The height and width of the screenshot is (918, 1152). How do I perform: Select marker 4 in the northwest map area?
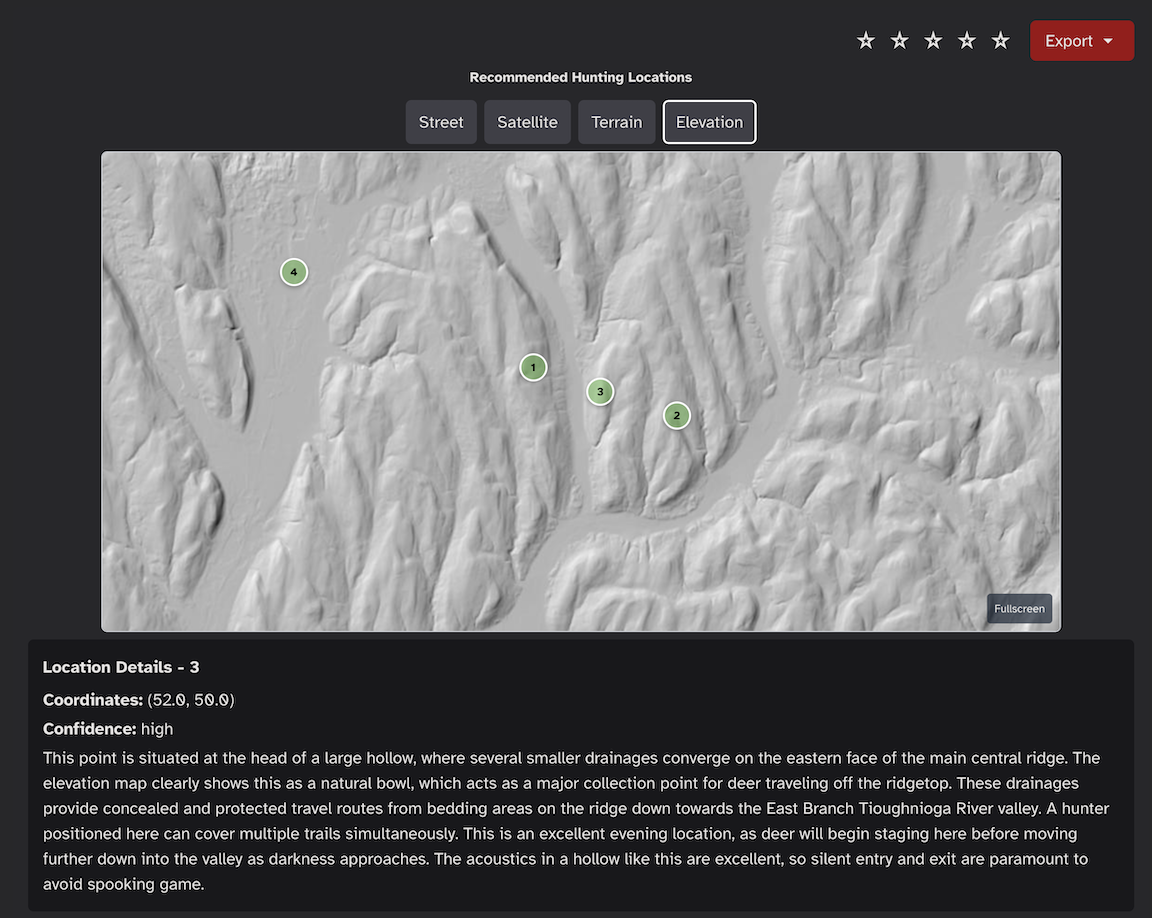[294, 271]
